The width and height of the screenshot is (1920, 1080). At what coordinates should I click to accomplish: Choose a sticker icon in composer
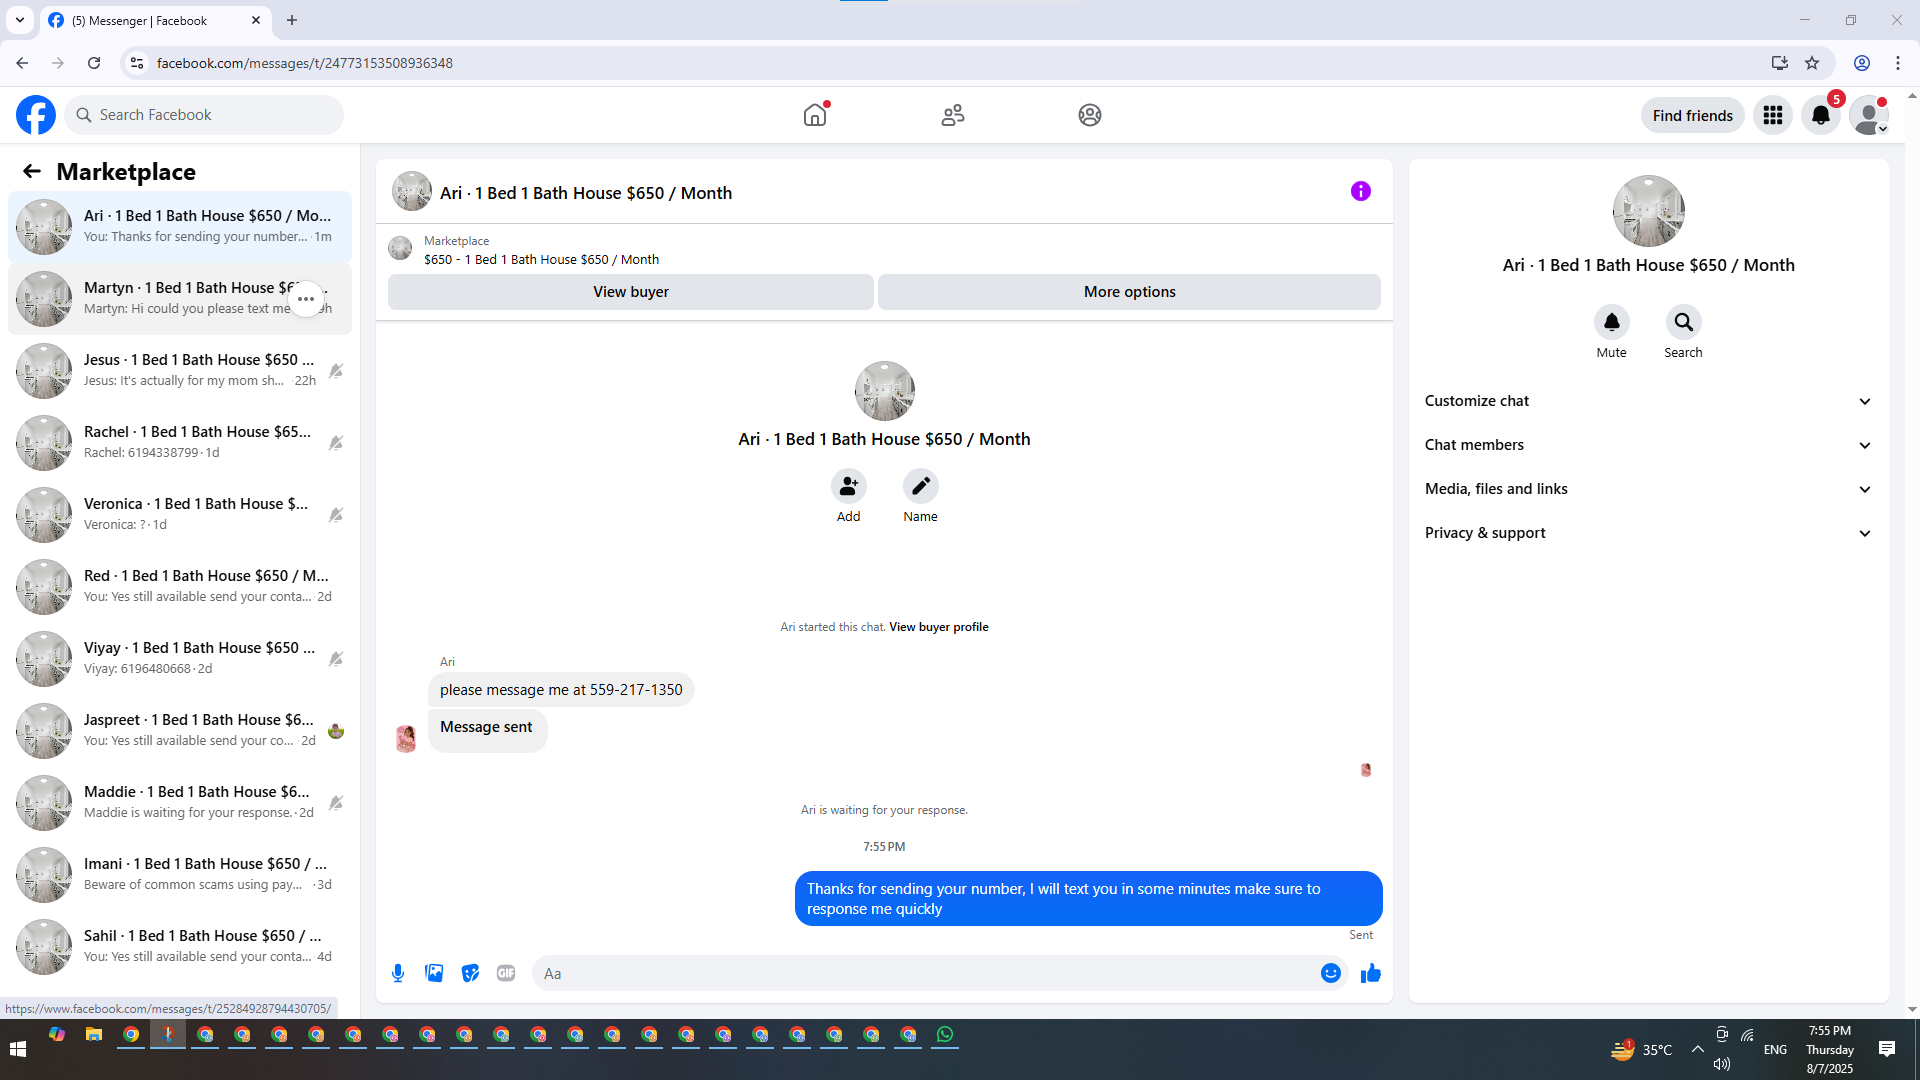coord(470,973)
